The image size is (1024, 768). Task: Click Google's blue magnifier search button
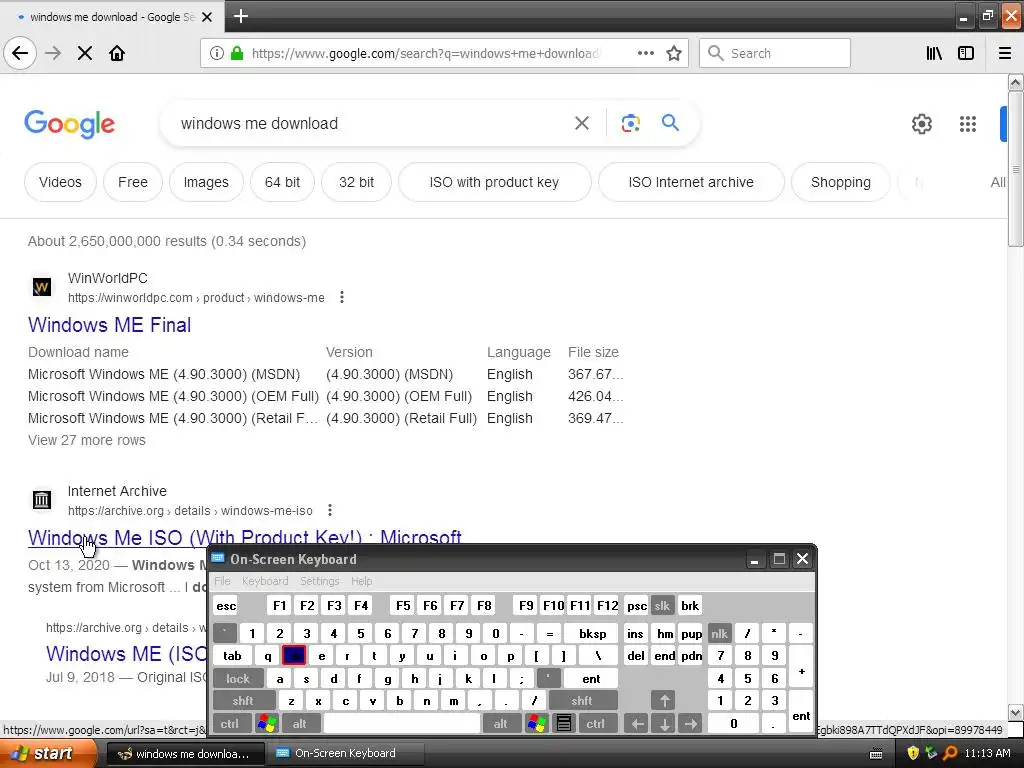670,122
